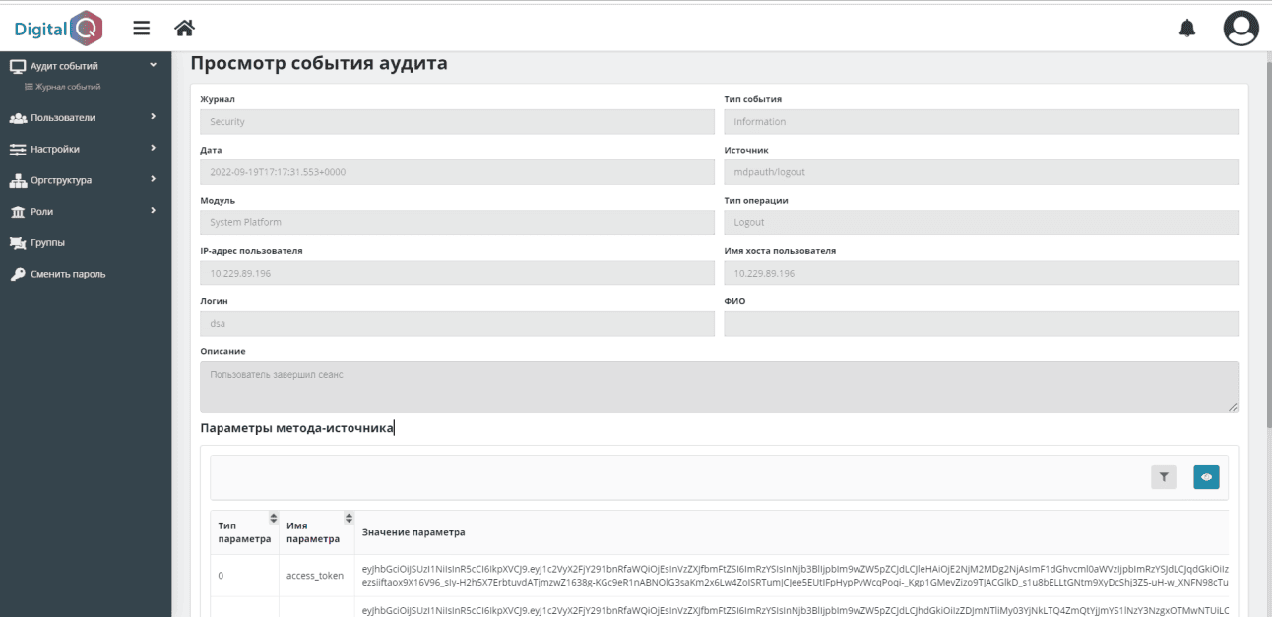The width and height of the screenshot is (1272, 617).
Task: Open notifications bell
Action: coord(1187,28)
